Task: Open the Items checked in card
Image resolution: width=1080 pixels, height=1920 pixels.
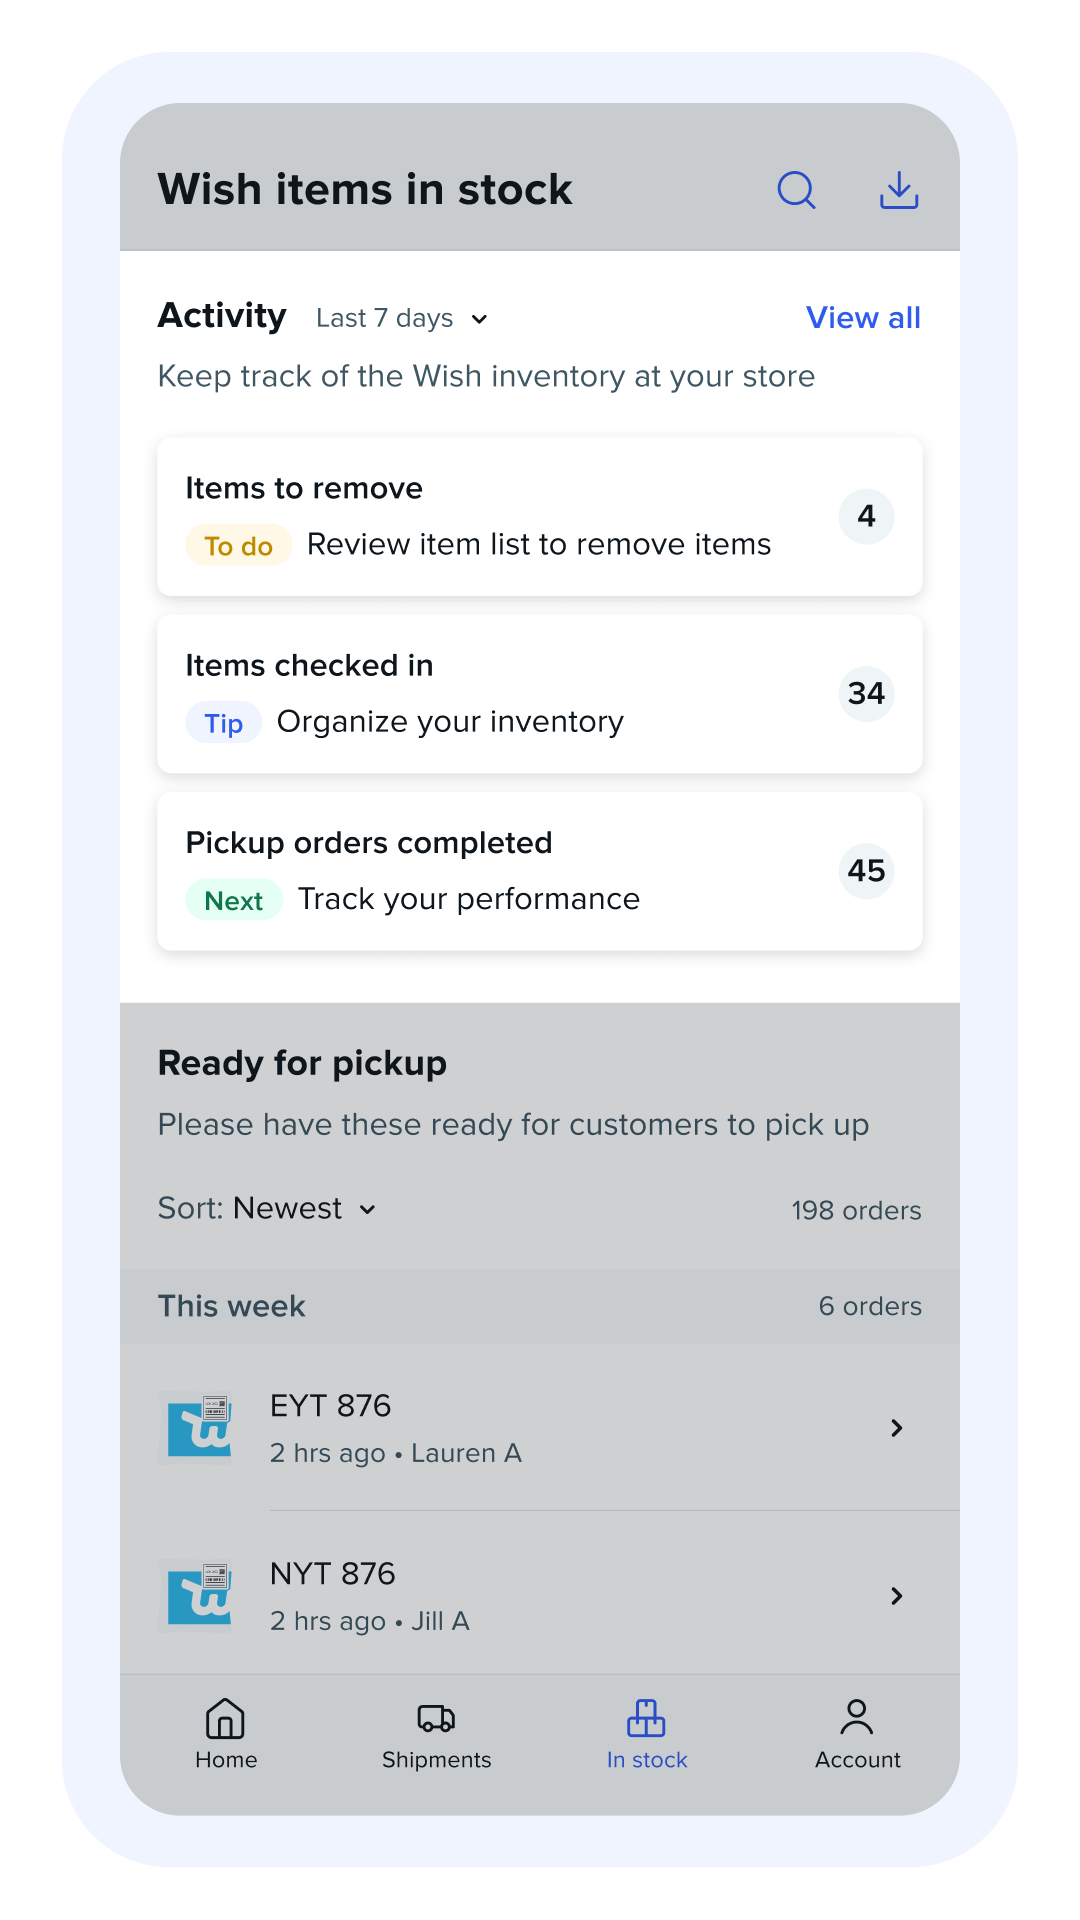Action: click(540, 694)
